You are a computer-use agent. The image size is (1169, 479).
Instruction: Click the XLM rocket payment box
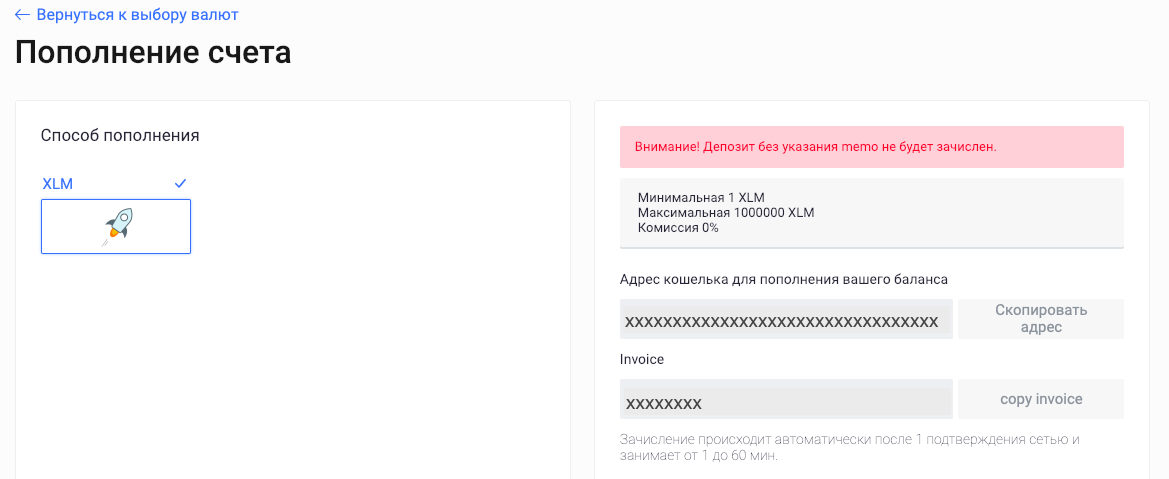116,226
